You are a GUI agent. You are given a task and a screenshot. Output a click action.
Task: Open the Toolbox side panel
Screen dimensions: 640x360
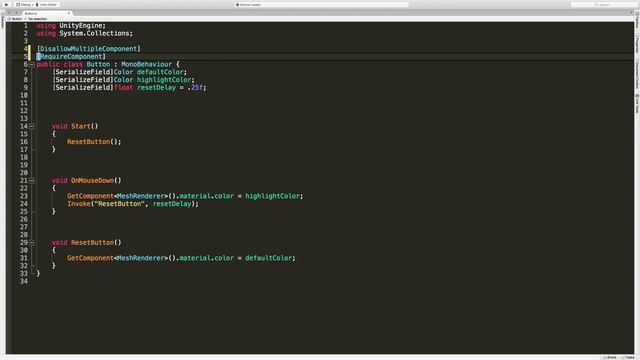(637, 21)
